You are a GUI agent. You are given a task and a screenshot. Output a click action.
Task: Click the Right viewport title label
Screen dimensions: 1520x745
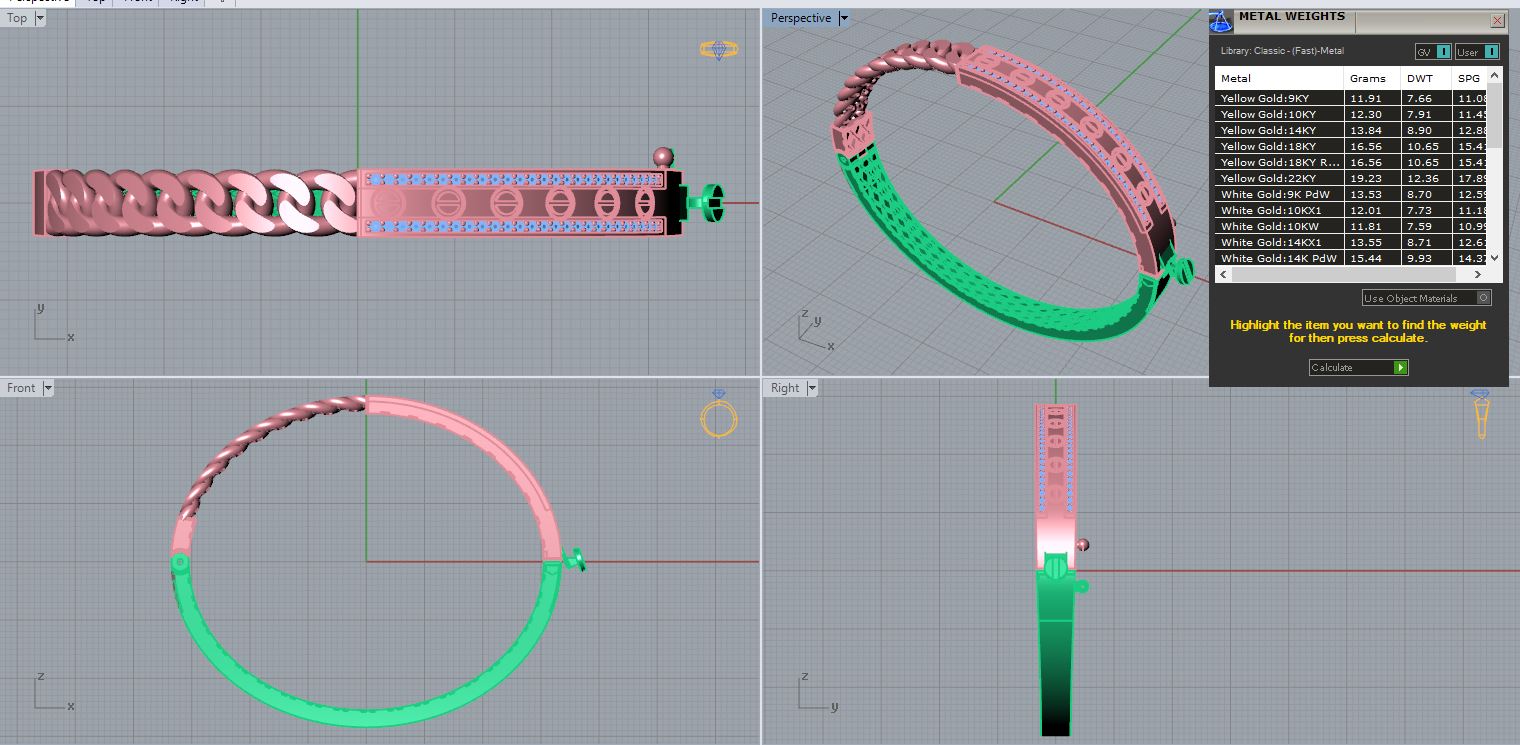coord(785,388)
